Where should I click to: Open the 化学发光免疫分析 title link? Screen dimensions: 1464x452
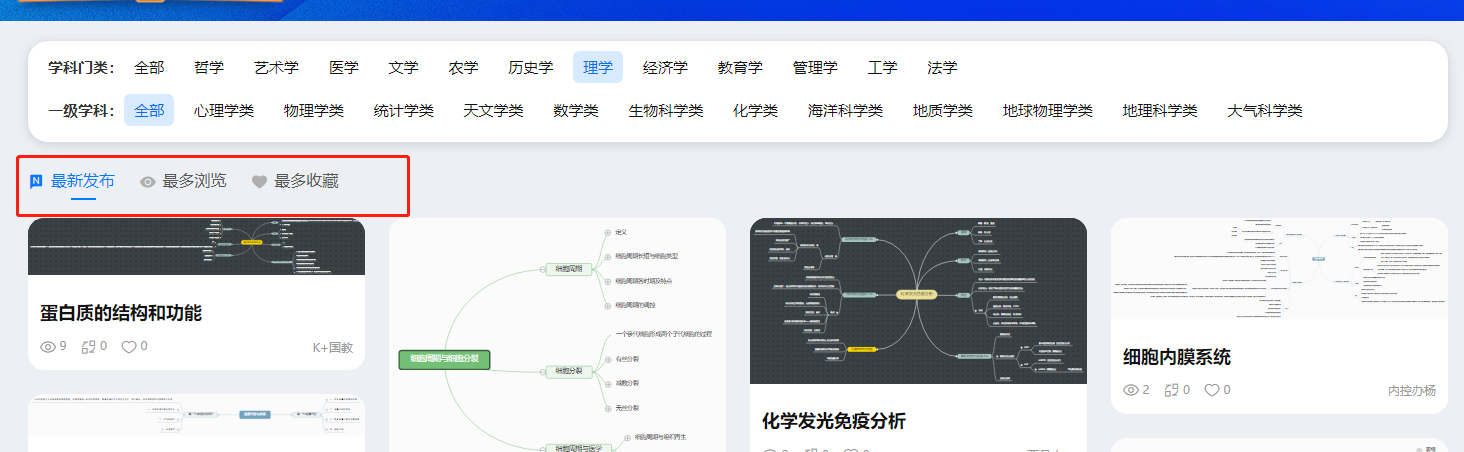click(834, 421)
